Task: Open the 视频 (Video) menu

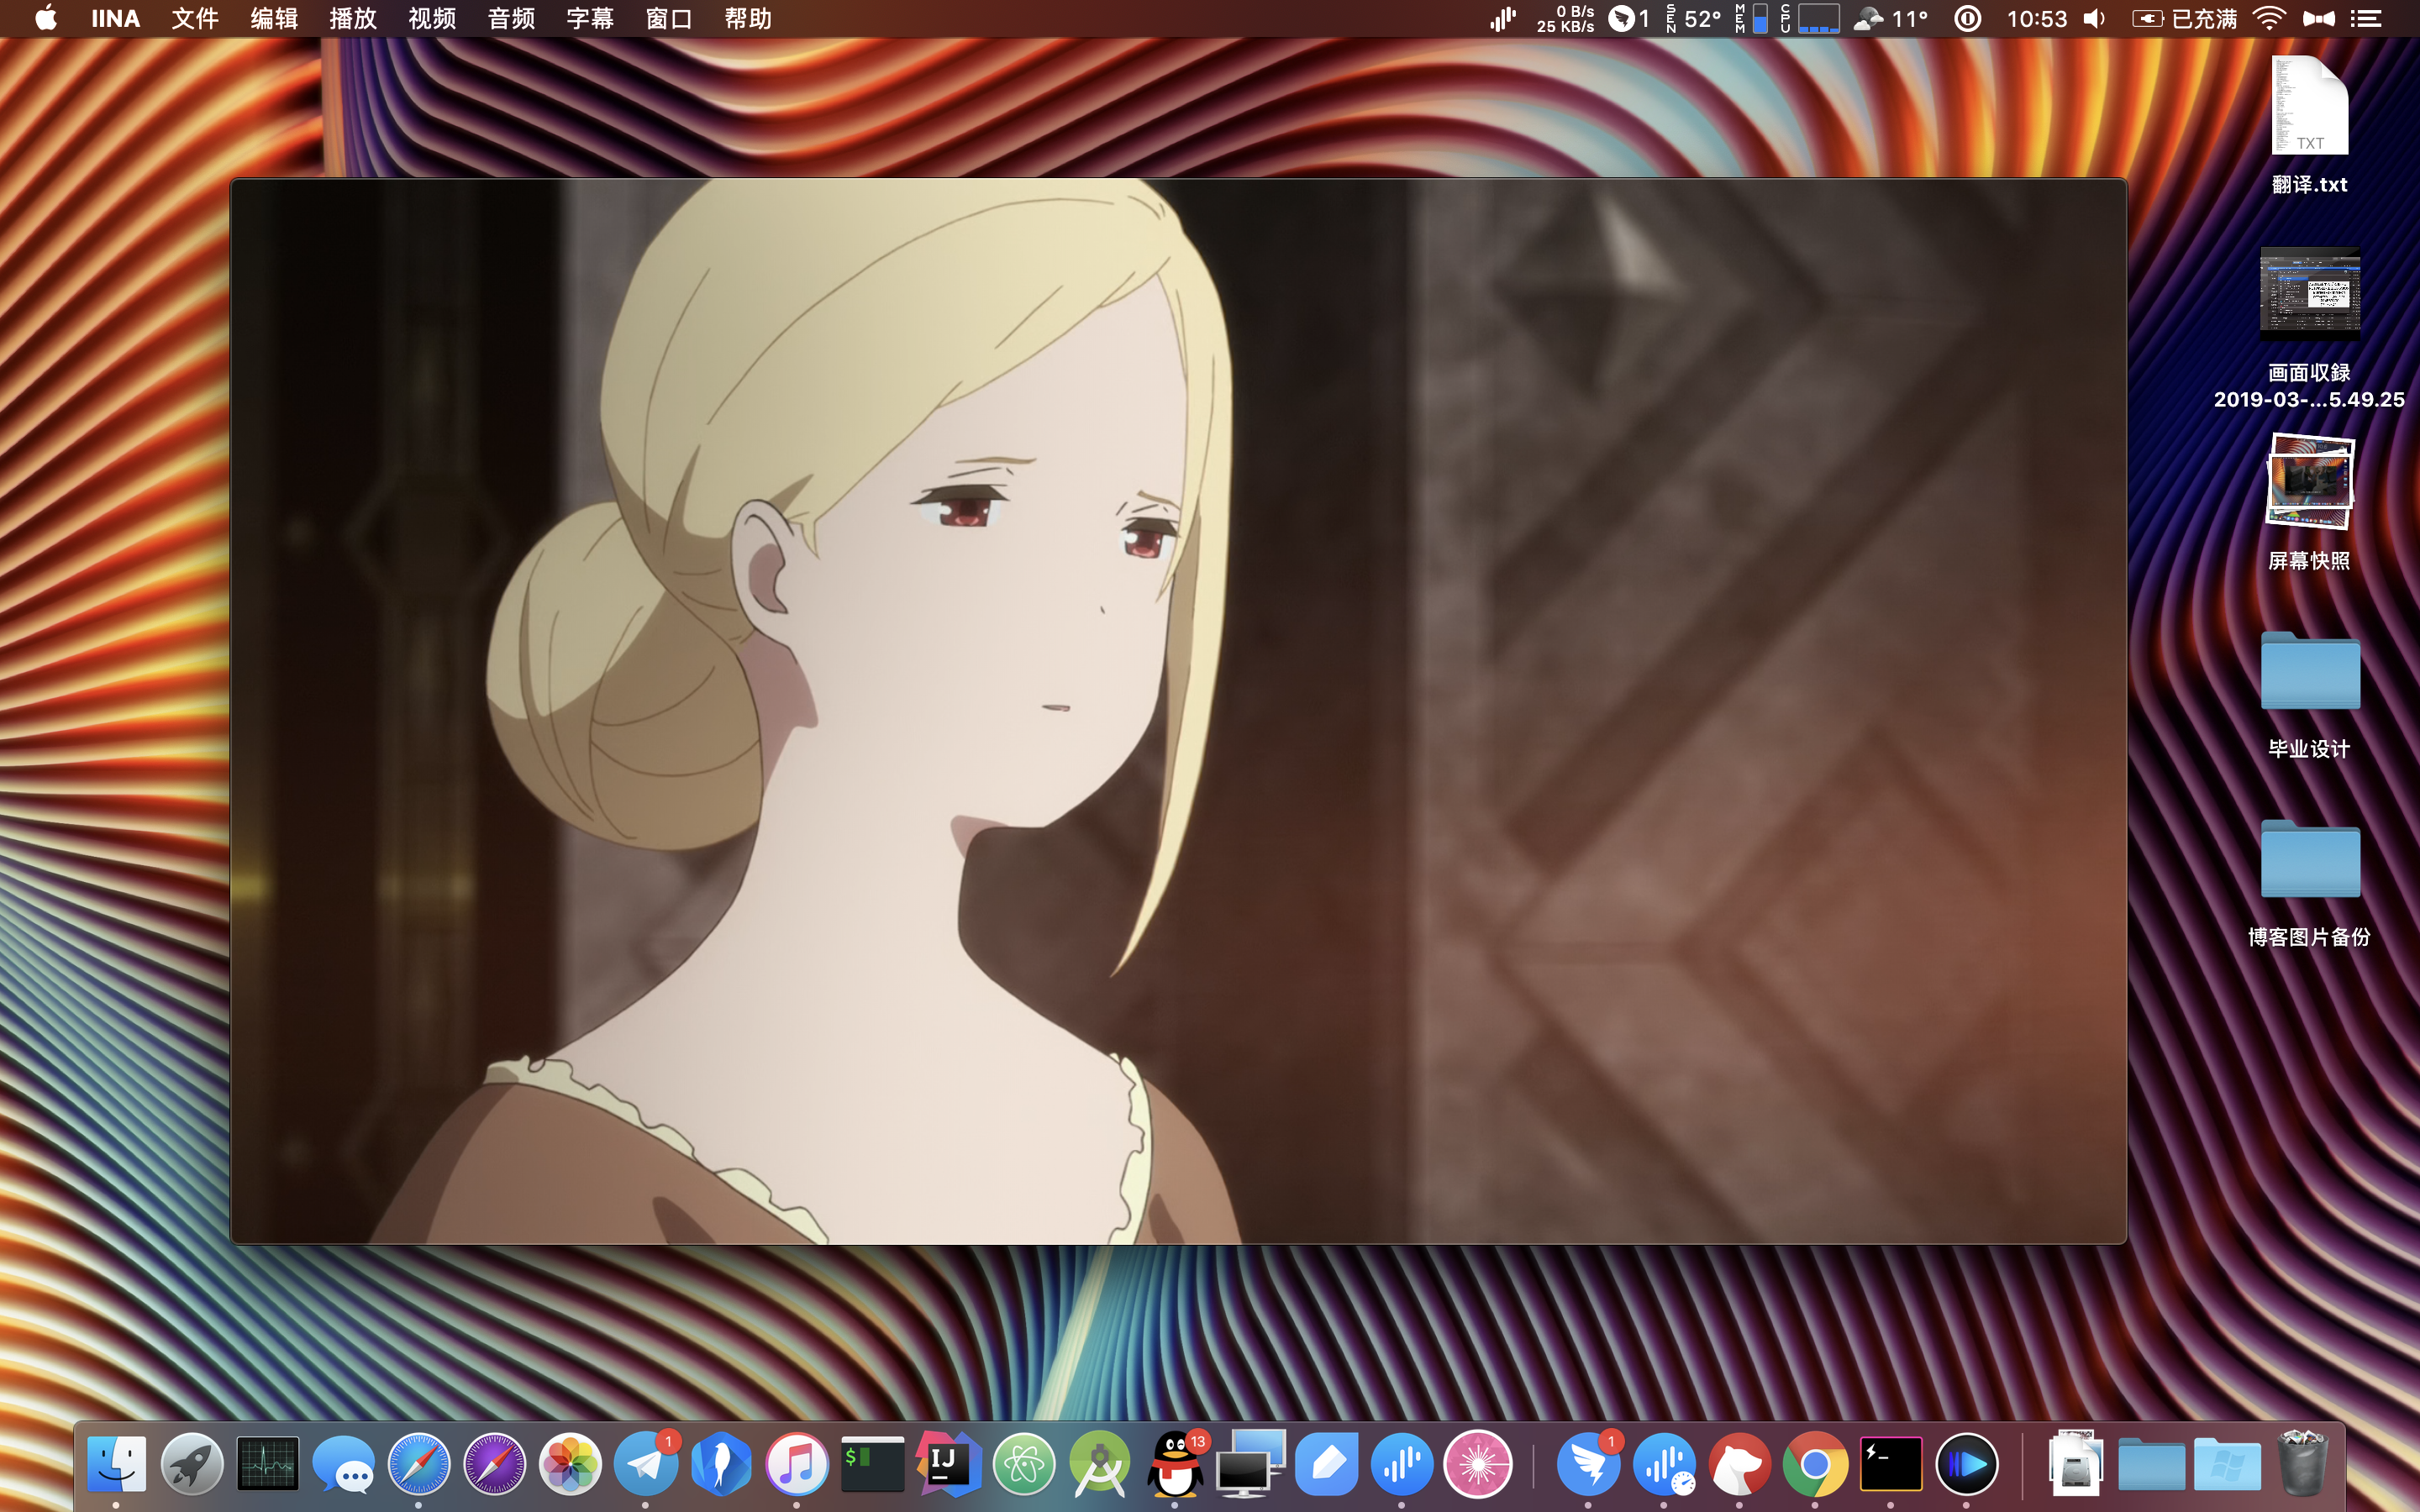Action: pyautogui.click(x=432, y=19)
